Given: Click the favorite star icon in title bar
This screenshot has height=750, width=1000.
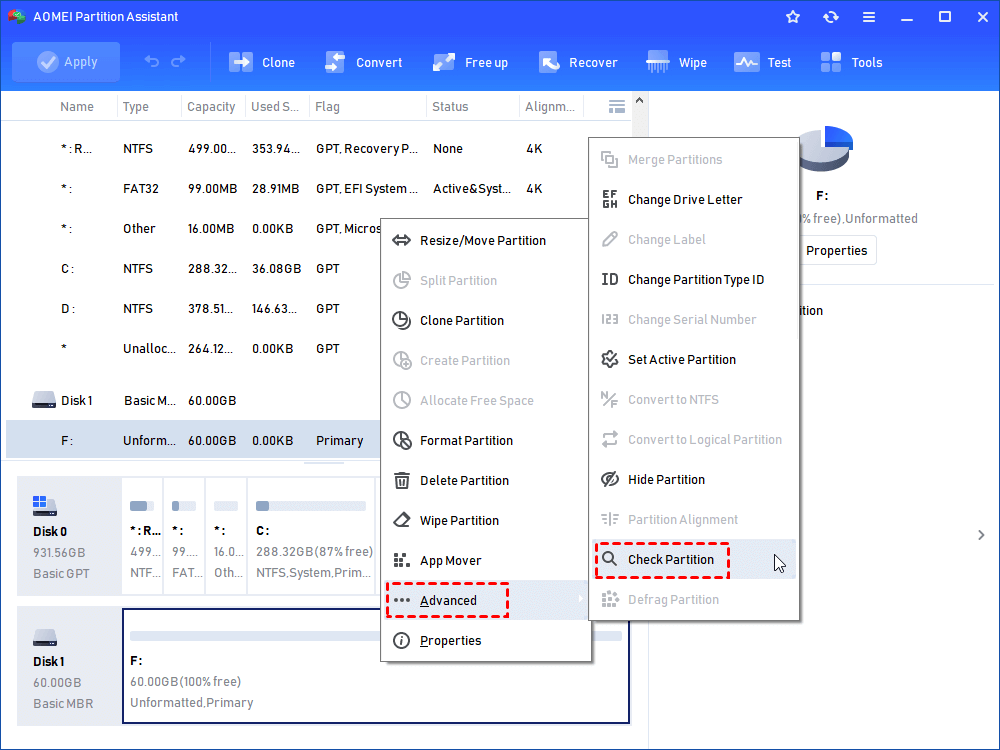Looking at the screenshot, I should pyautogui.click(x=793, y=17).
